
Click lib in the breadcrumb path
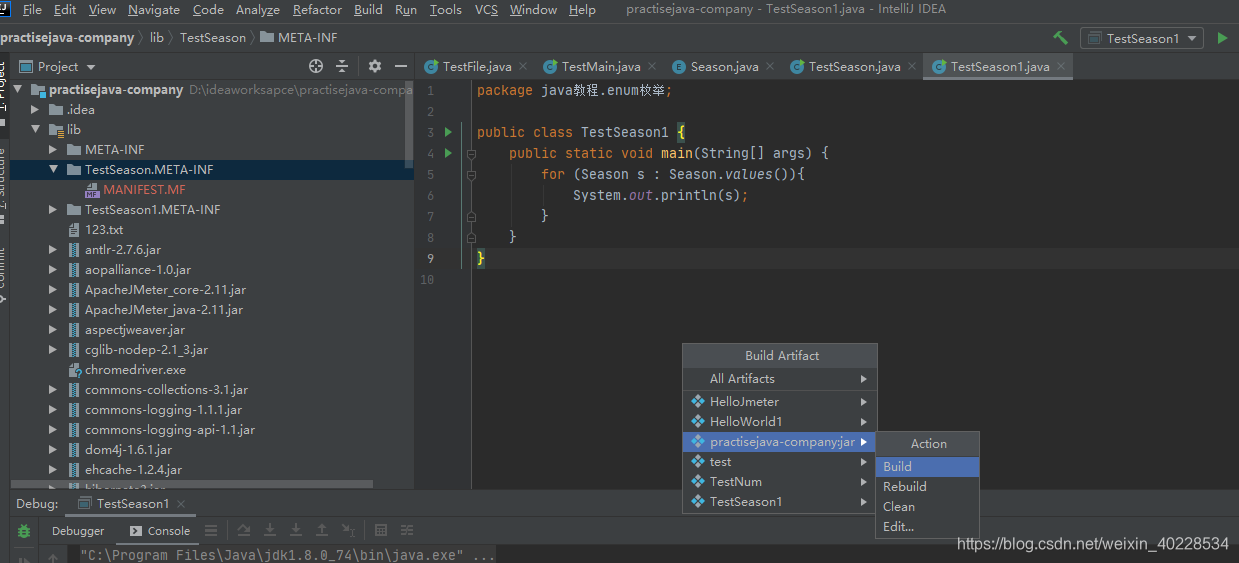click(157, 38)
